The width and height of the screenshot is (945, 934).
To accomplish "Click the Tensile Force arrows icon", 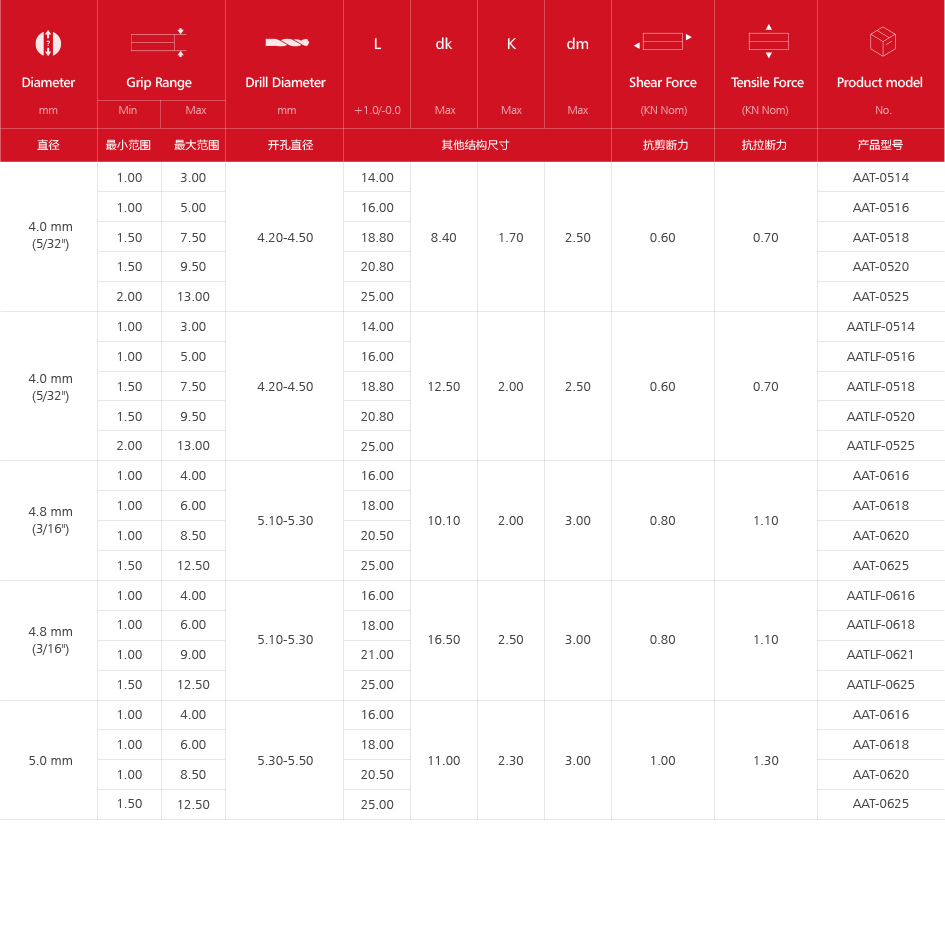I will click(768, 41).
